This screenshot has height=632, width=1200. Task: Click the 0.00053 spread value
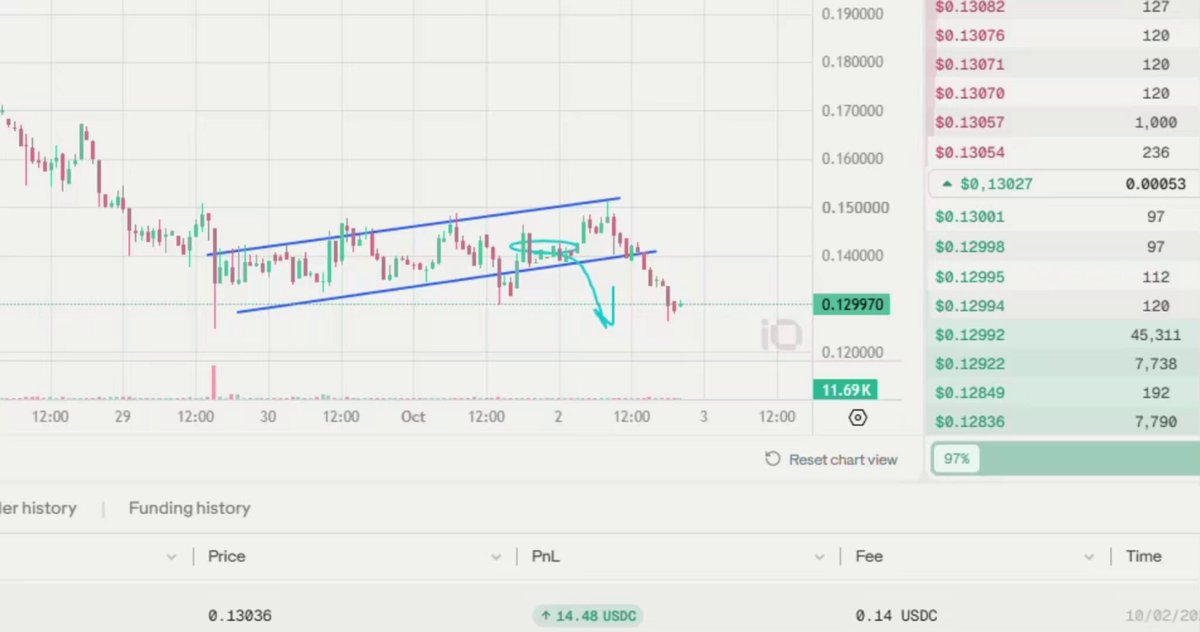coord(1155,184)
